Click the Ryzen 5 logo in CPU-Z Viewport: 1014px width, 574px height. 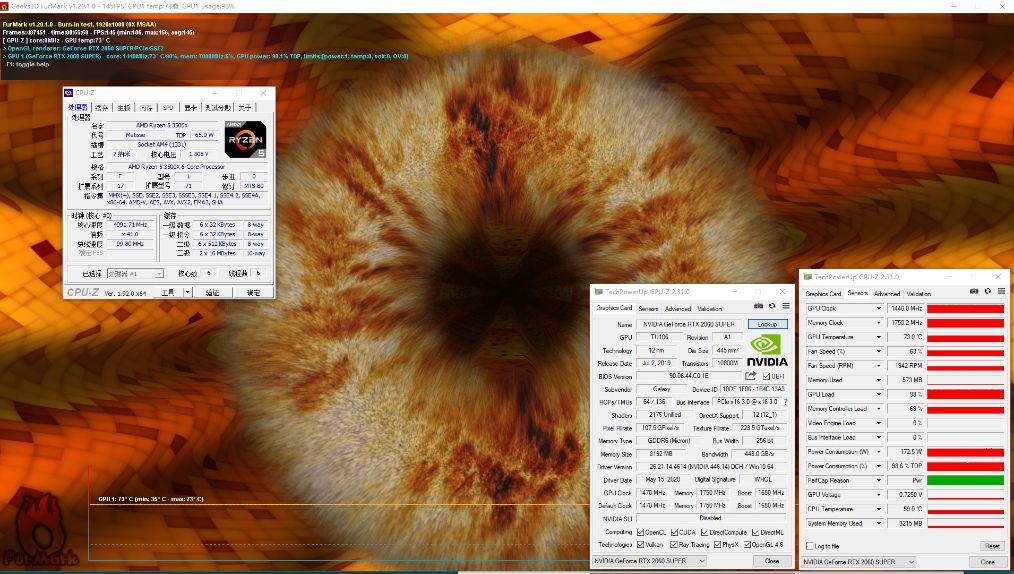pyautogui.click(x=245, y=139)
